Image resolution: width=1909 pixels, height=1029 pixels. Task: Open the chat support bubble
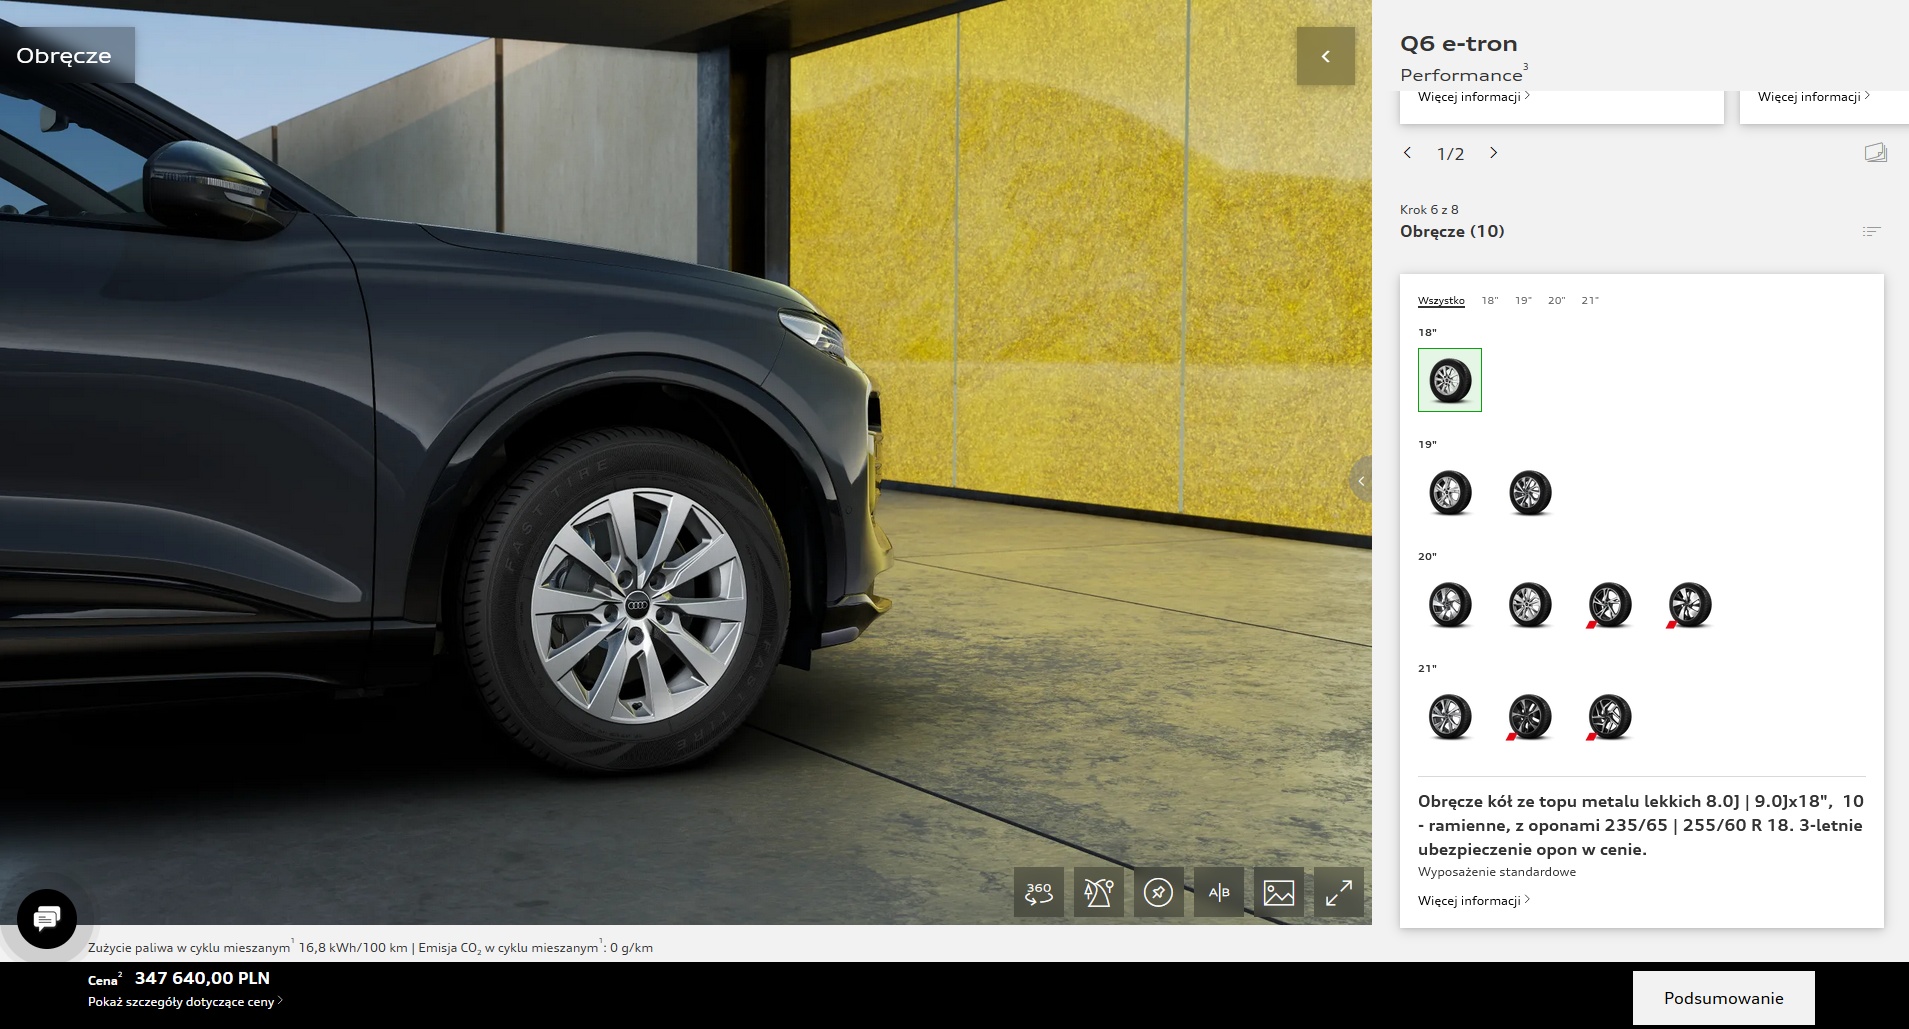(x=47, y=918)
